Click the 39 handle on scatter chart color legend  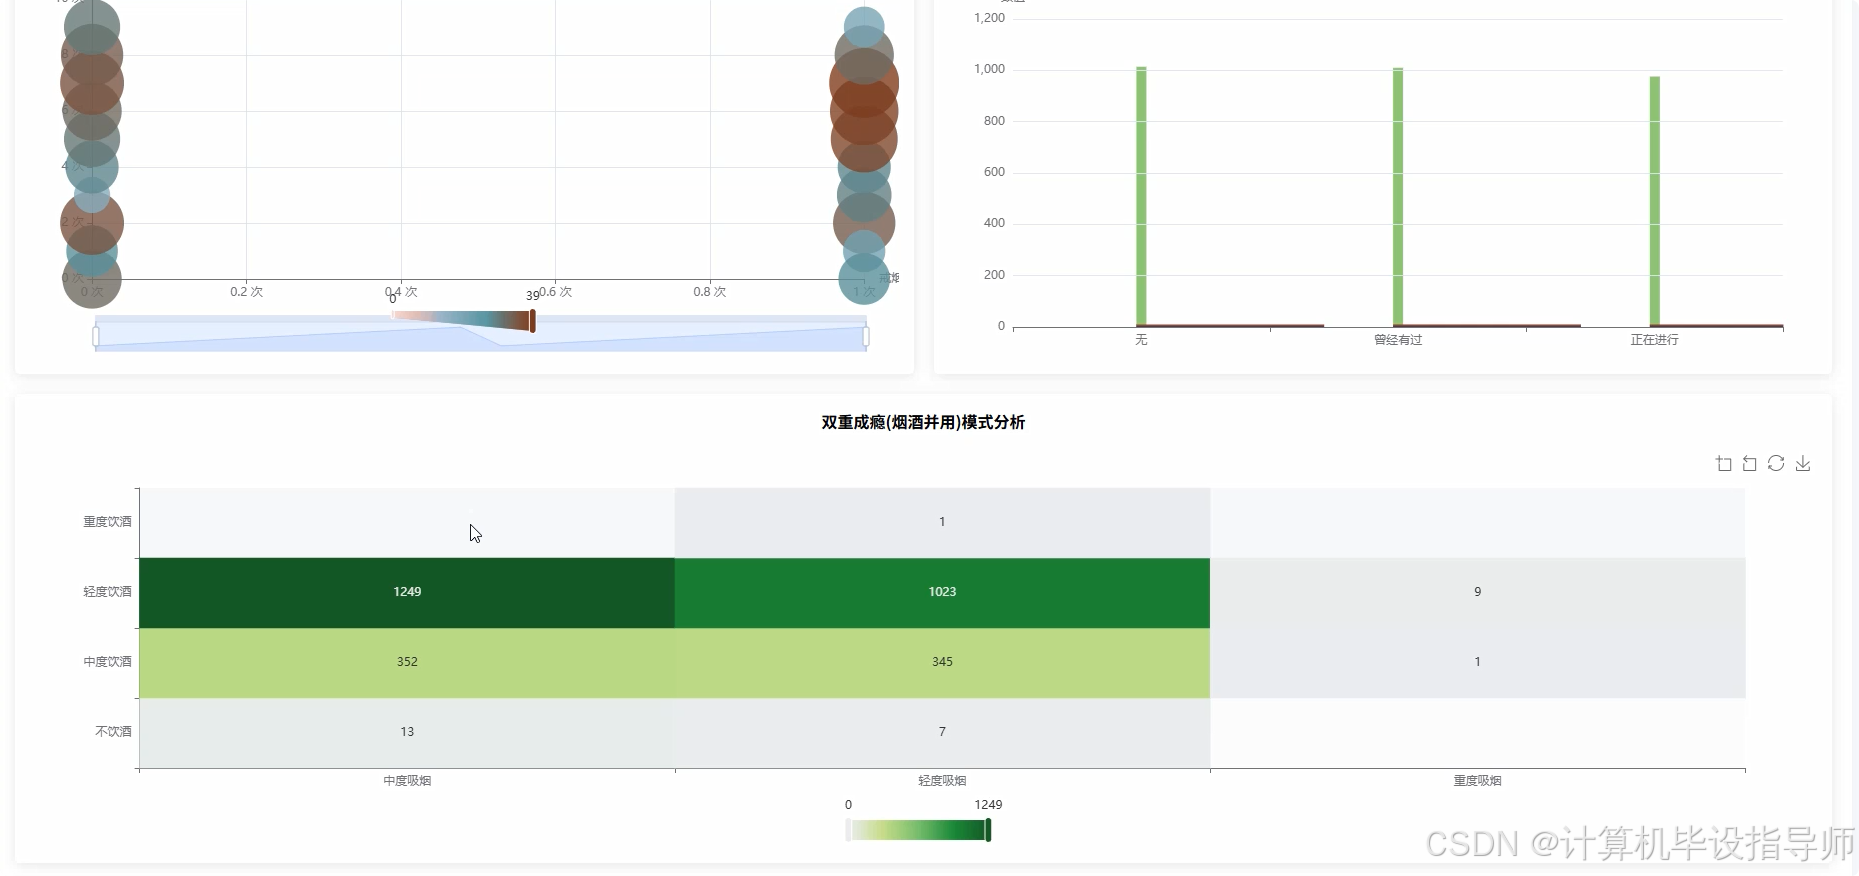(533, 321)
